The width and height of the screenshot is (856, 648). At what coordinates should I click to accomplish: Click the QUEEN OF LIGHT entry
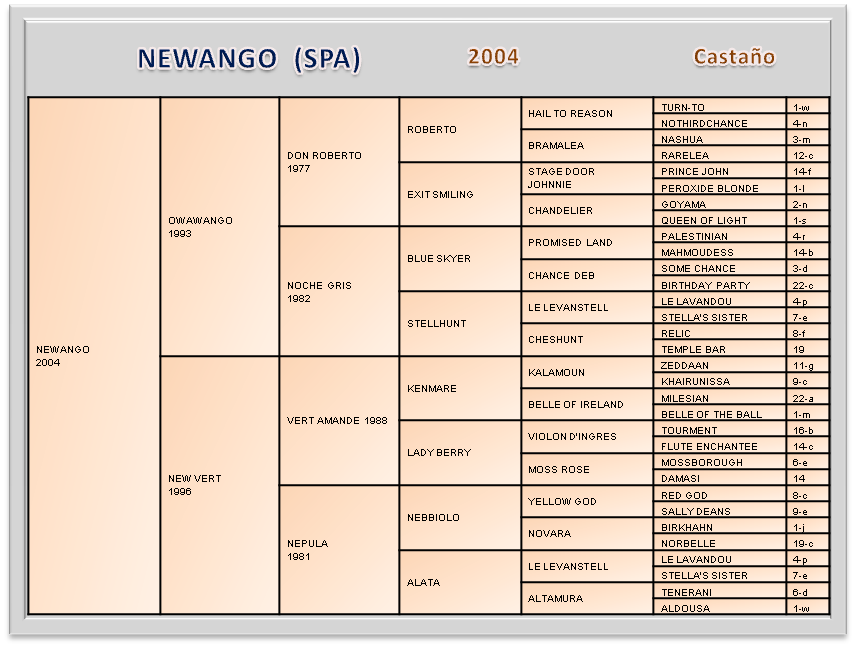point(720,221)
